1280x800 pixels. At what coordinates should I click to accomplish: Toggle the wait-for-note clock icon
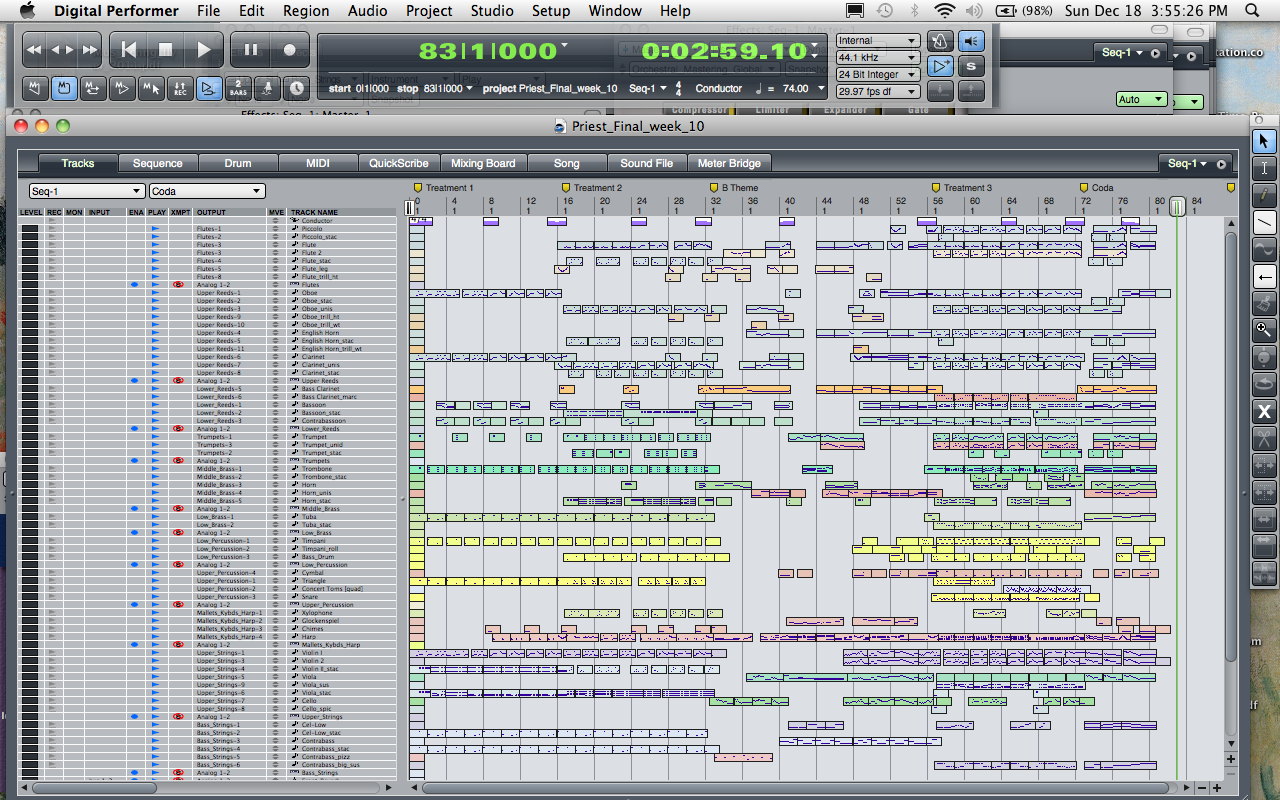point(297,88)
